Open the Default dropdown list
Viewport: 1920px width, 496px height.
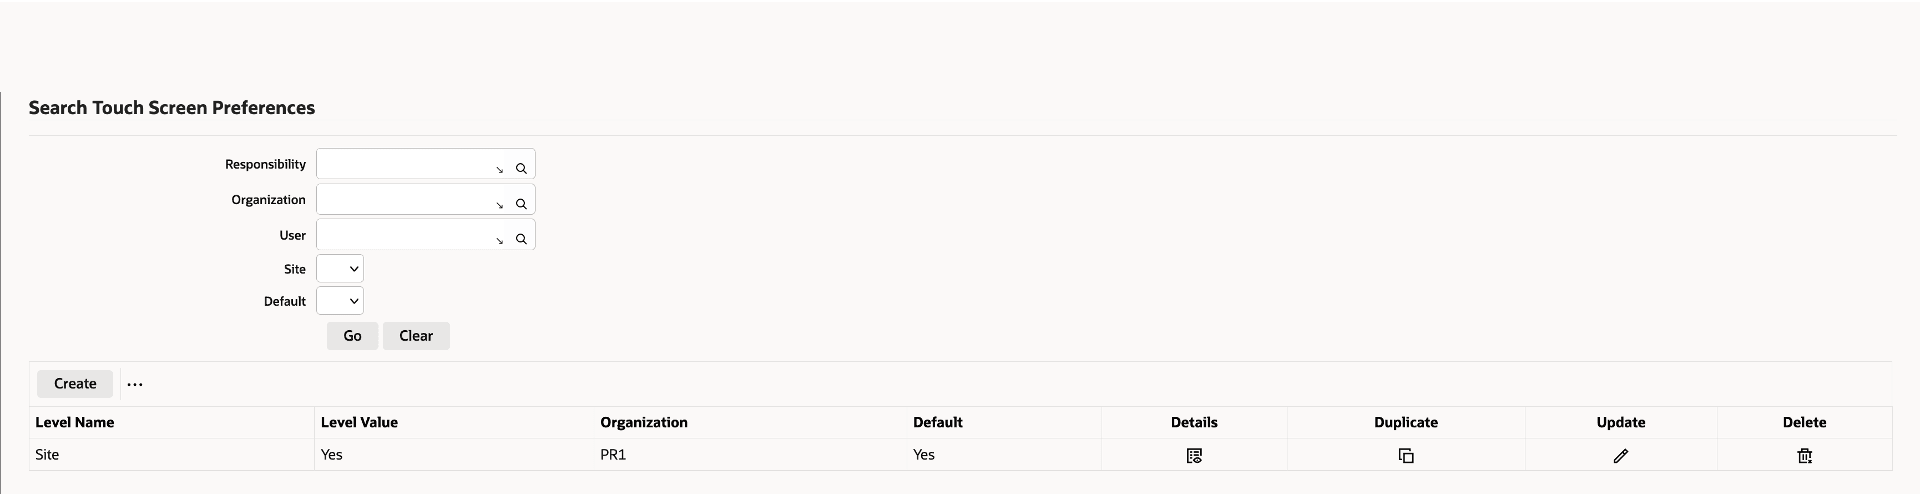pos(340,301)
